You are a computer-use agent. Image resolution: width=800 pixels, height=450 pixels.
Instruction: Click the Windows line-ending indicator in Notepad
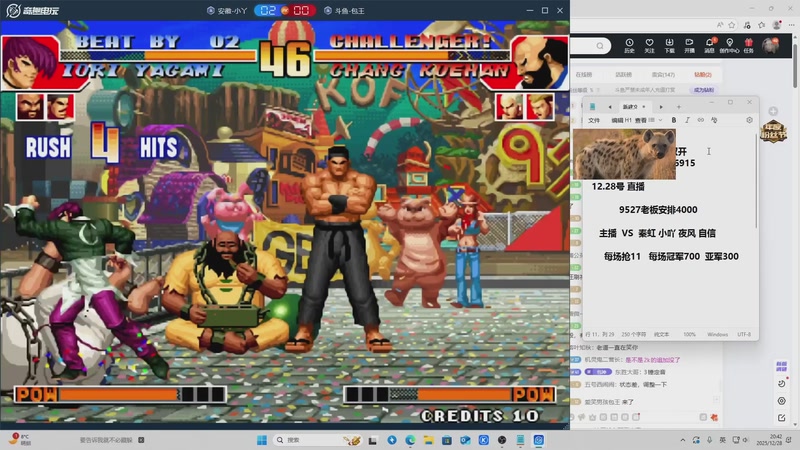click(717, 334)
